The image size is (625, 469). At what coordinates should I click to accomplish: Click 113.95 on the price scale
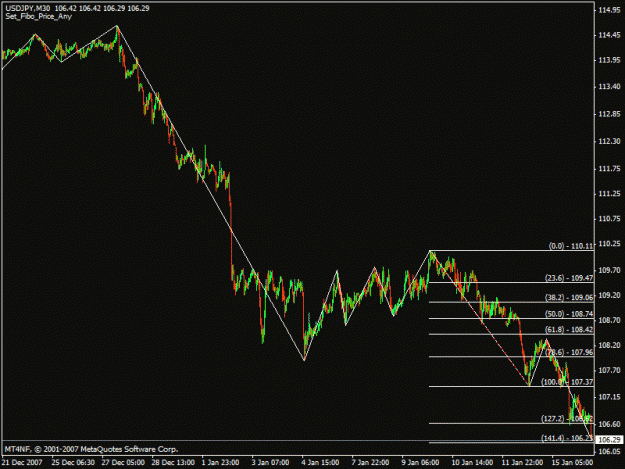(609, 60)
